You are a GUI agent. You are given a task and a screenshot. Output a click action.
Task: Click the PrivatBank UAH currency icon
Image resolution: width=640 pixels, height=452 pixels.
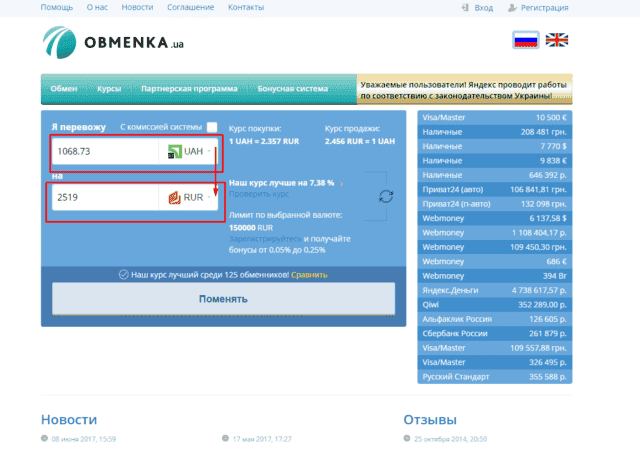coord(174,151)
